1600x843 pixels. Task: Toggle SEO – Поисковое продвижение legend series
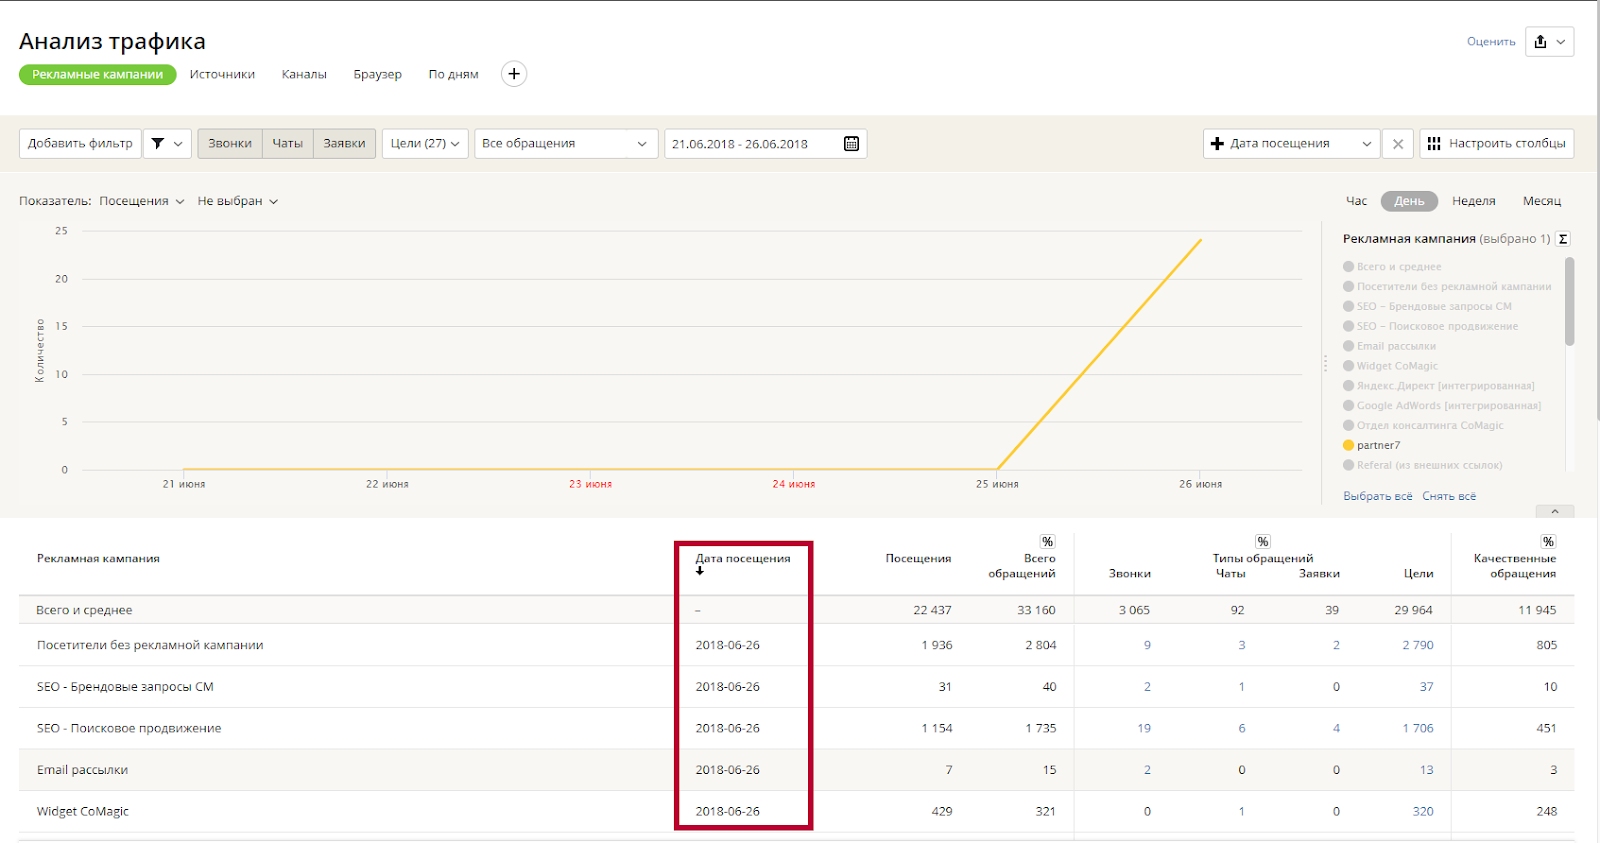pos(1431,326)
